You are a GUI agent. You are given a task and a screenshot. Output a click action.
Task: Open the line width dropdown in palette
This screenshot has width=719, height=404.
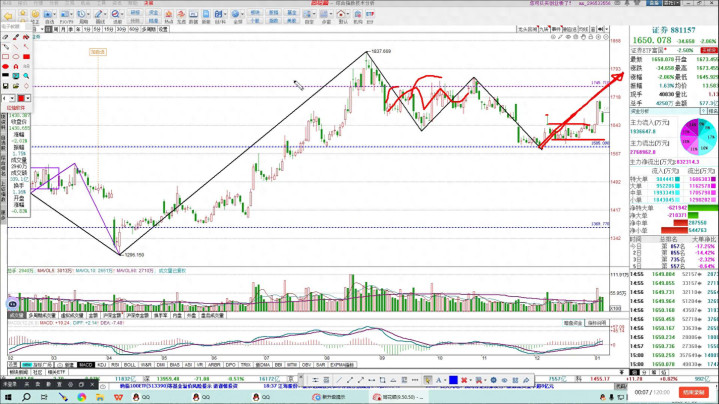tap(12, 98)
